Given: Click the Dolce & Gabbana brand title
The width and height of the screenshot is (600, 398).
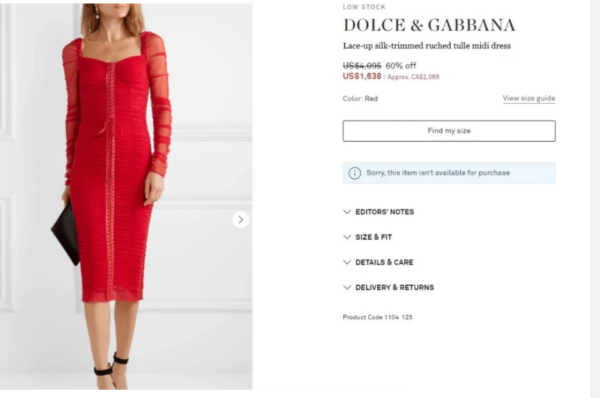Looking at the screenshot, I should coord(429,25).
